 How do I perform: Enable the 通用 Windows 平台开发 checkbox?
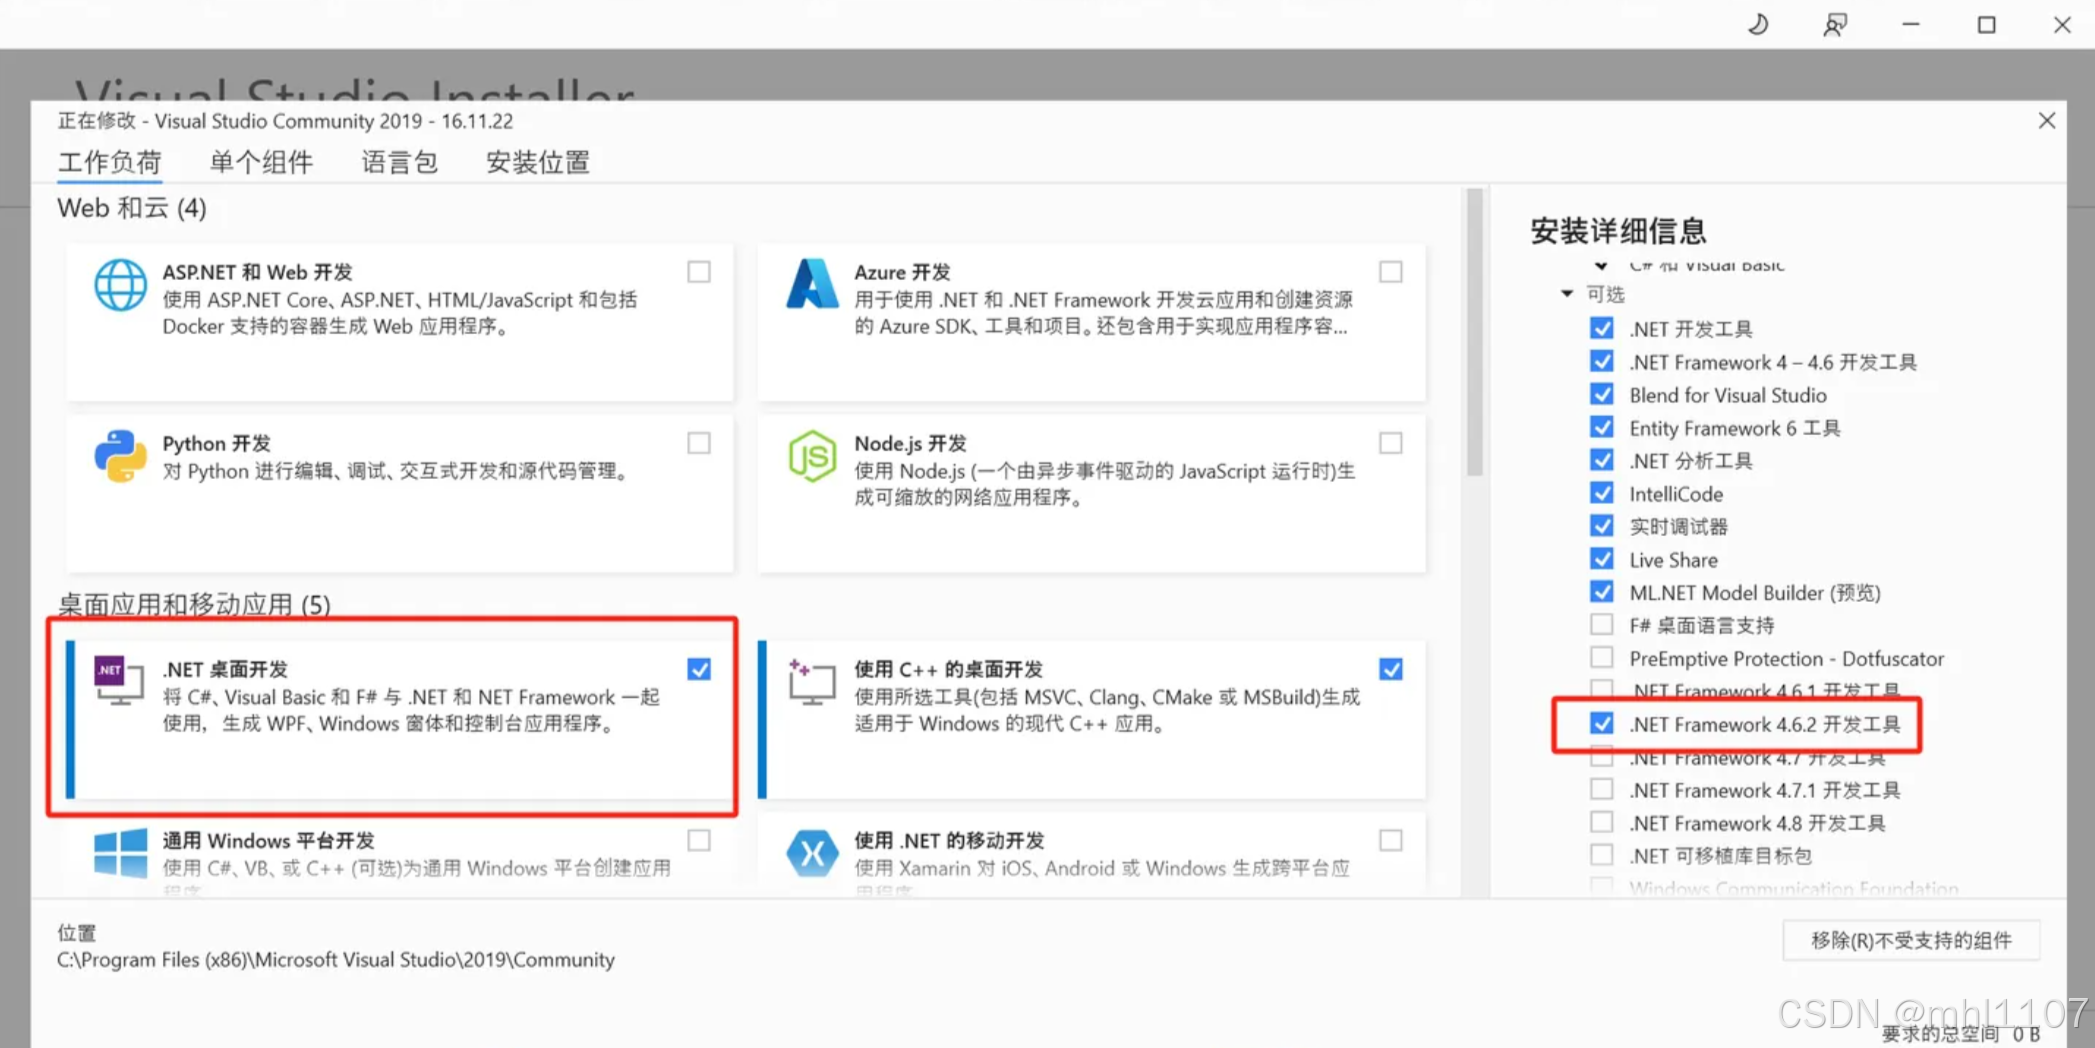click(699, 840)
